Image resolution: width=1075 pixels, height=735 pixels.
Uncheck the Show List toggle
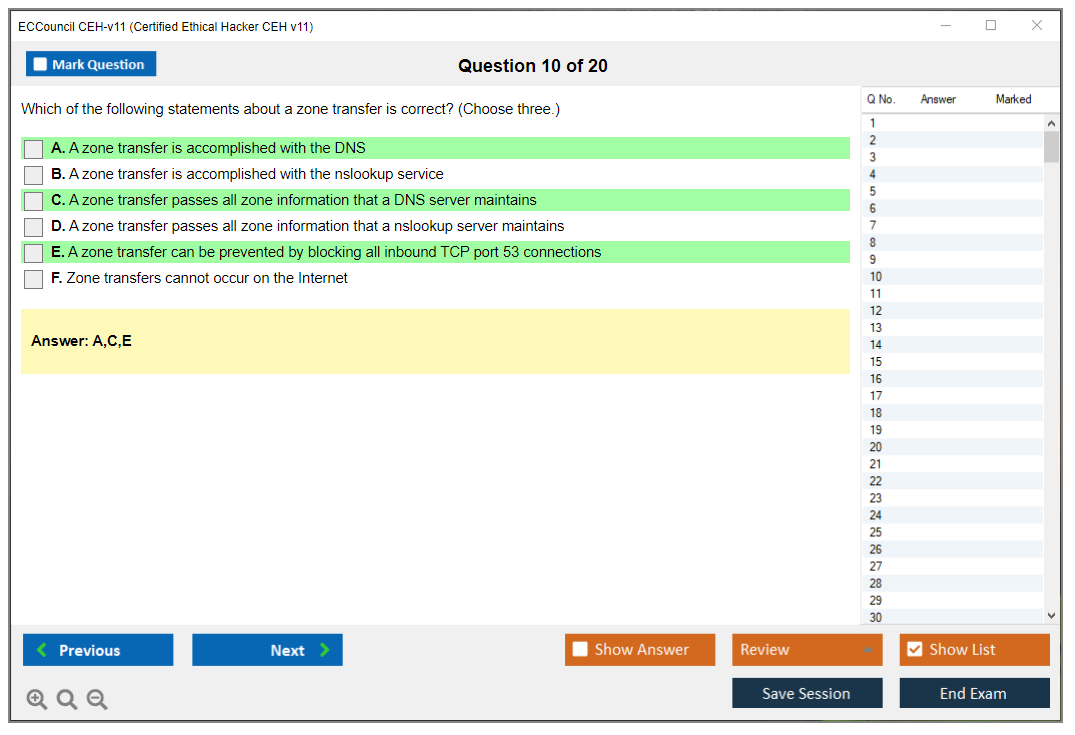914,650
